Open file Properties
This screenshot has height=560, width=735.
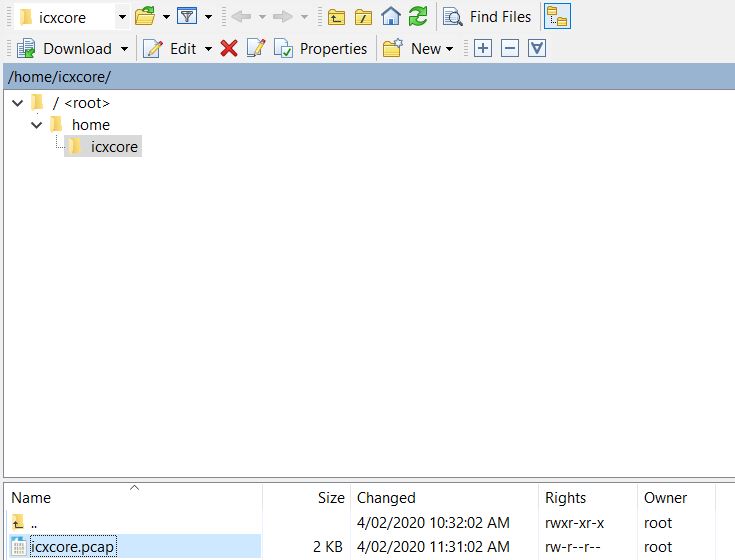pos(321,48)
